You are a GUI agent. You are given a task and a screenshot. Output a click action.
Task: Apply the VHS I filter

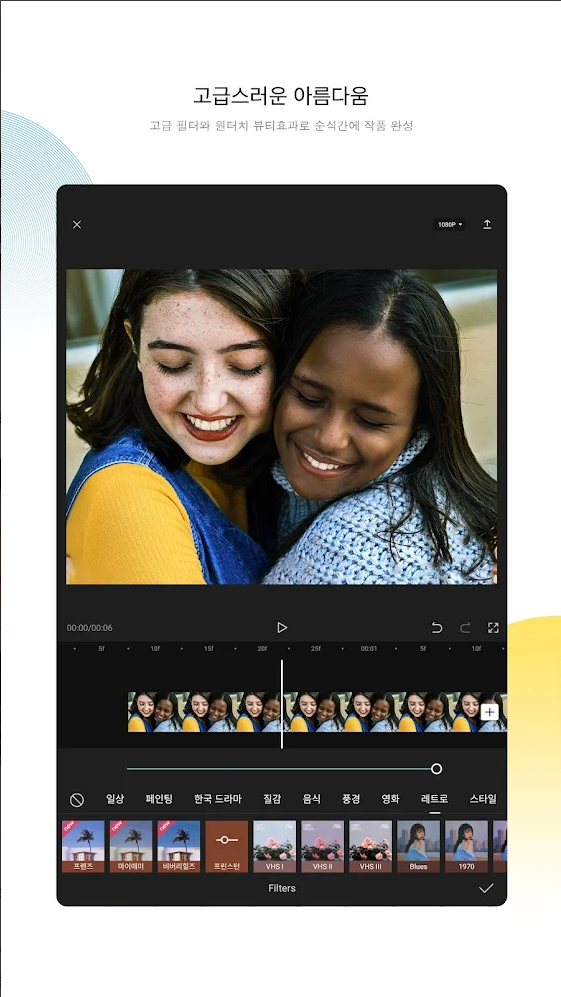(275, 846)
